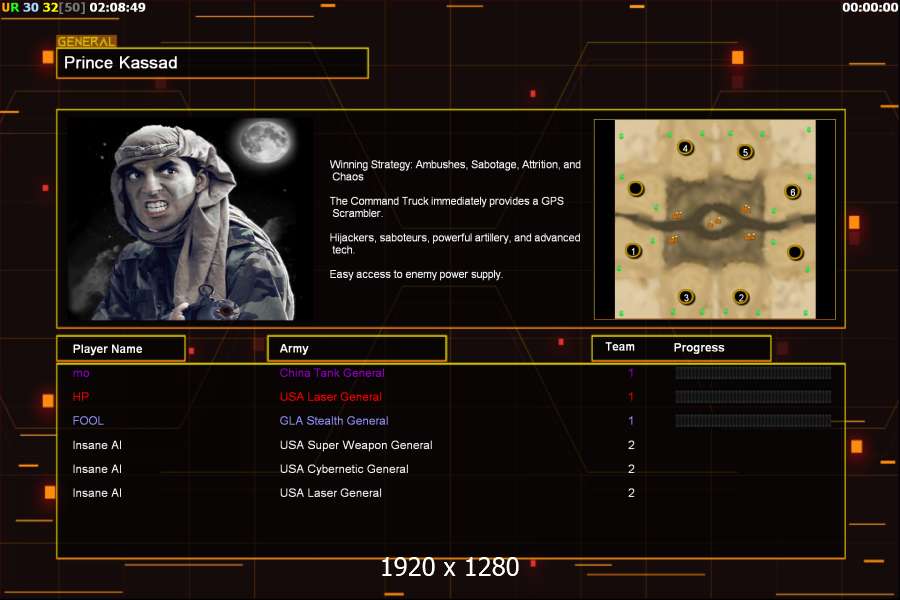
Task: Select player name FOOL
Action: (x=88, y=421)
